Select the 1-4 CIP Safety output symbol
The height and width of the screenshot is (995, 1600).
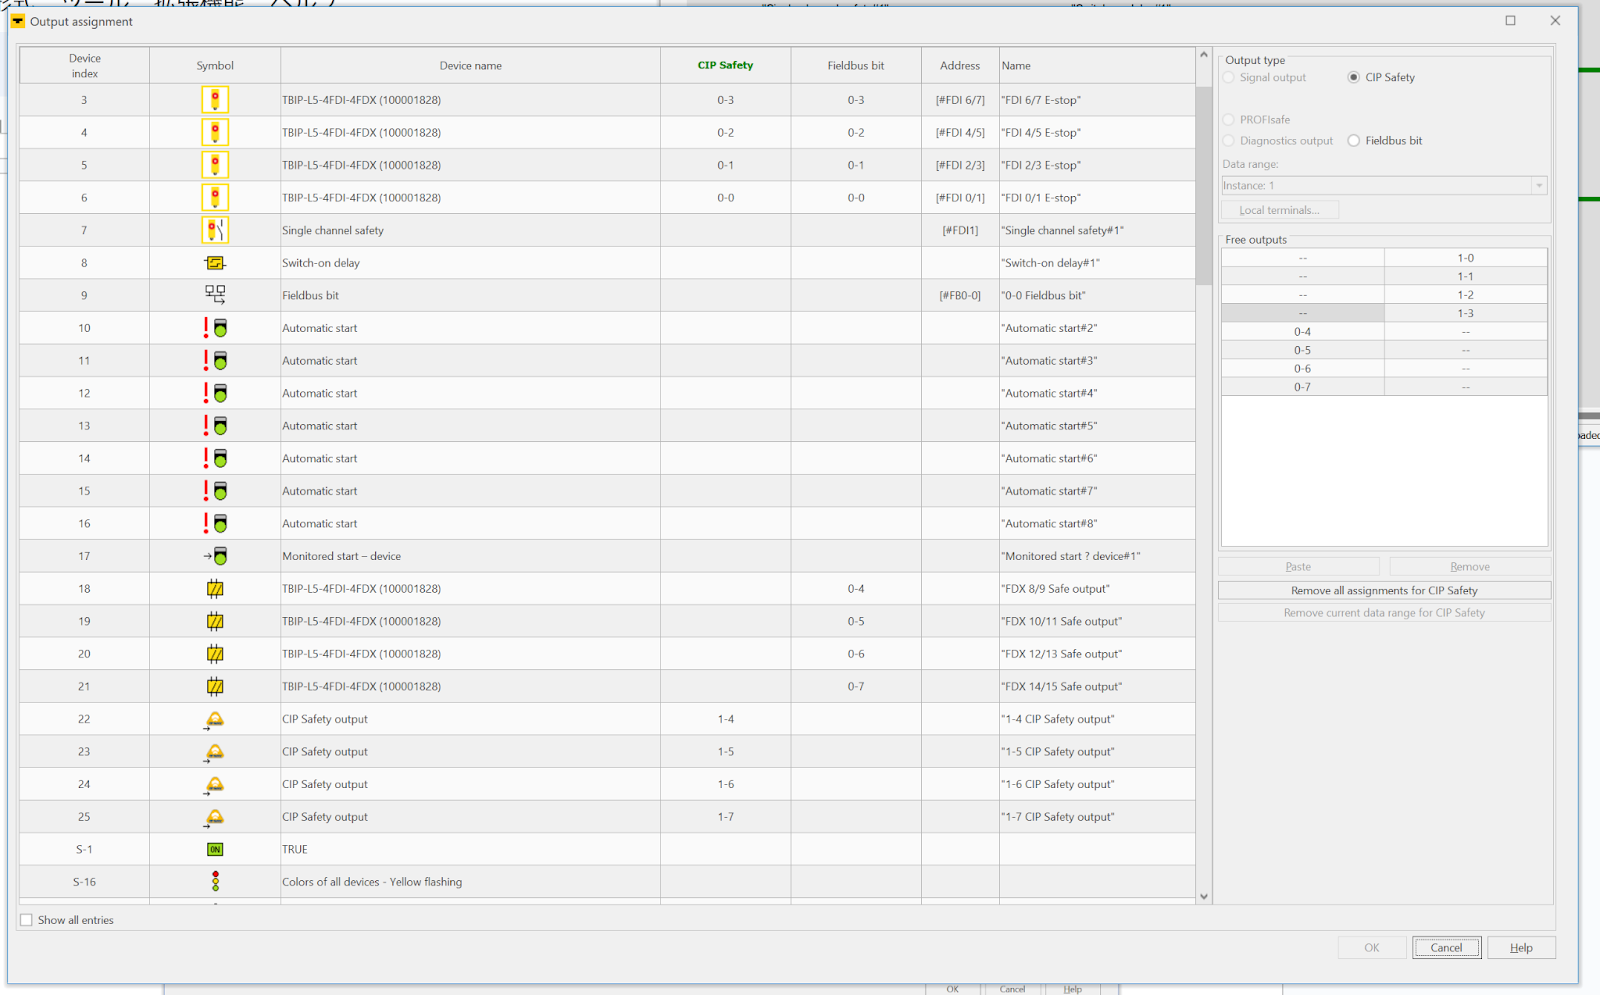pyautogui.click(x=214, y=720)
